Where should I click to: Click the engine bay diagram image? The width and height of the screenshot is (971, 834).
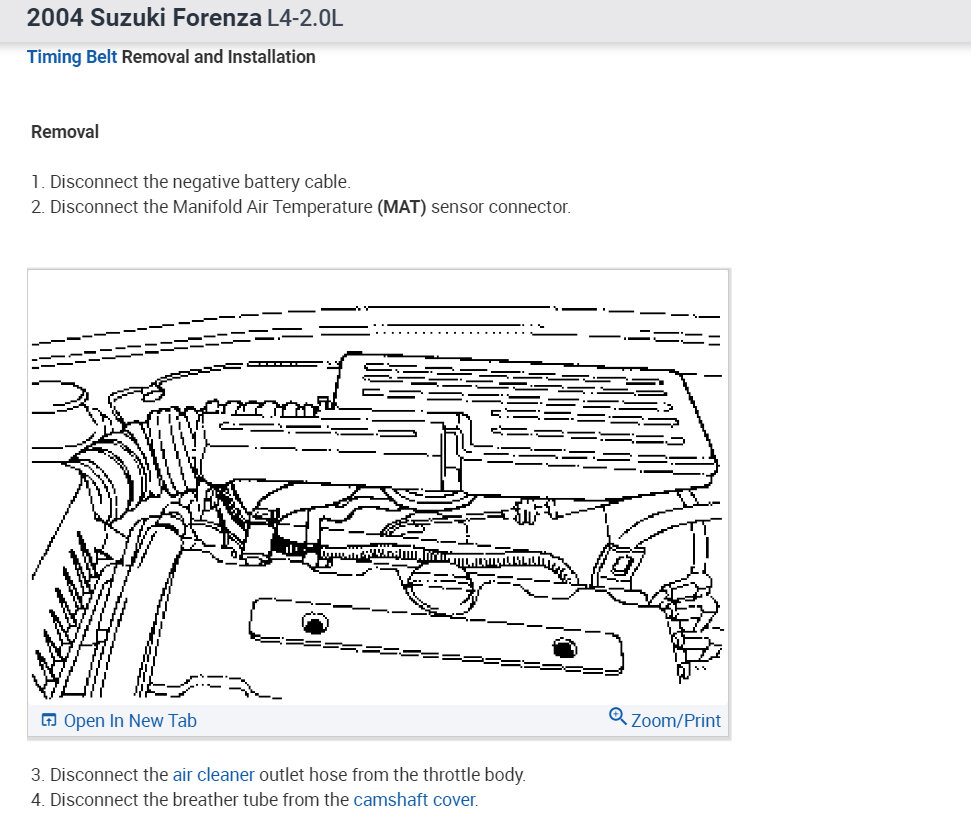[378, 487]
